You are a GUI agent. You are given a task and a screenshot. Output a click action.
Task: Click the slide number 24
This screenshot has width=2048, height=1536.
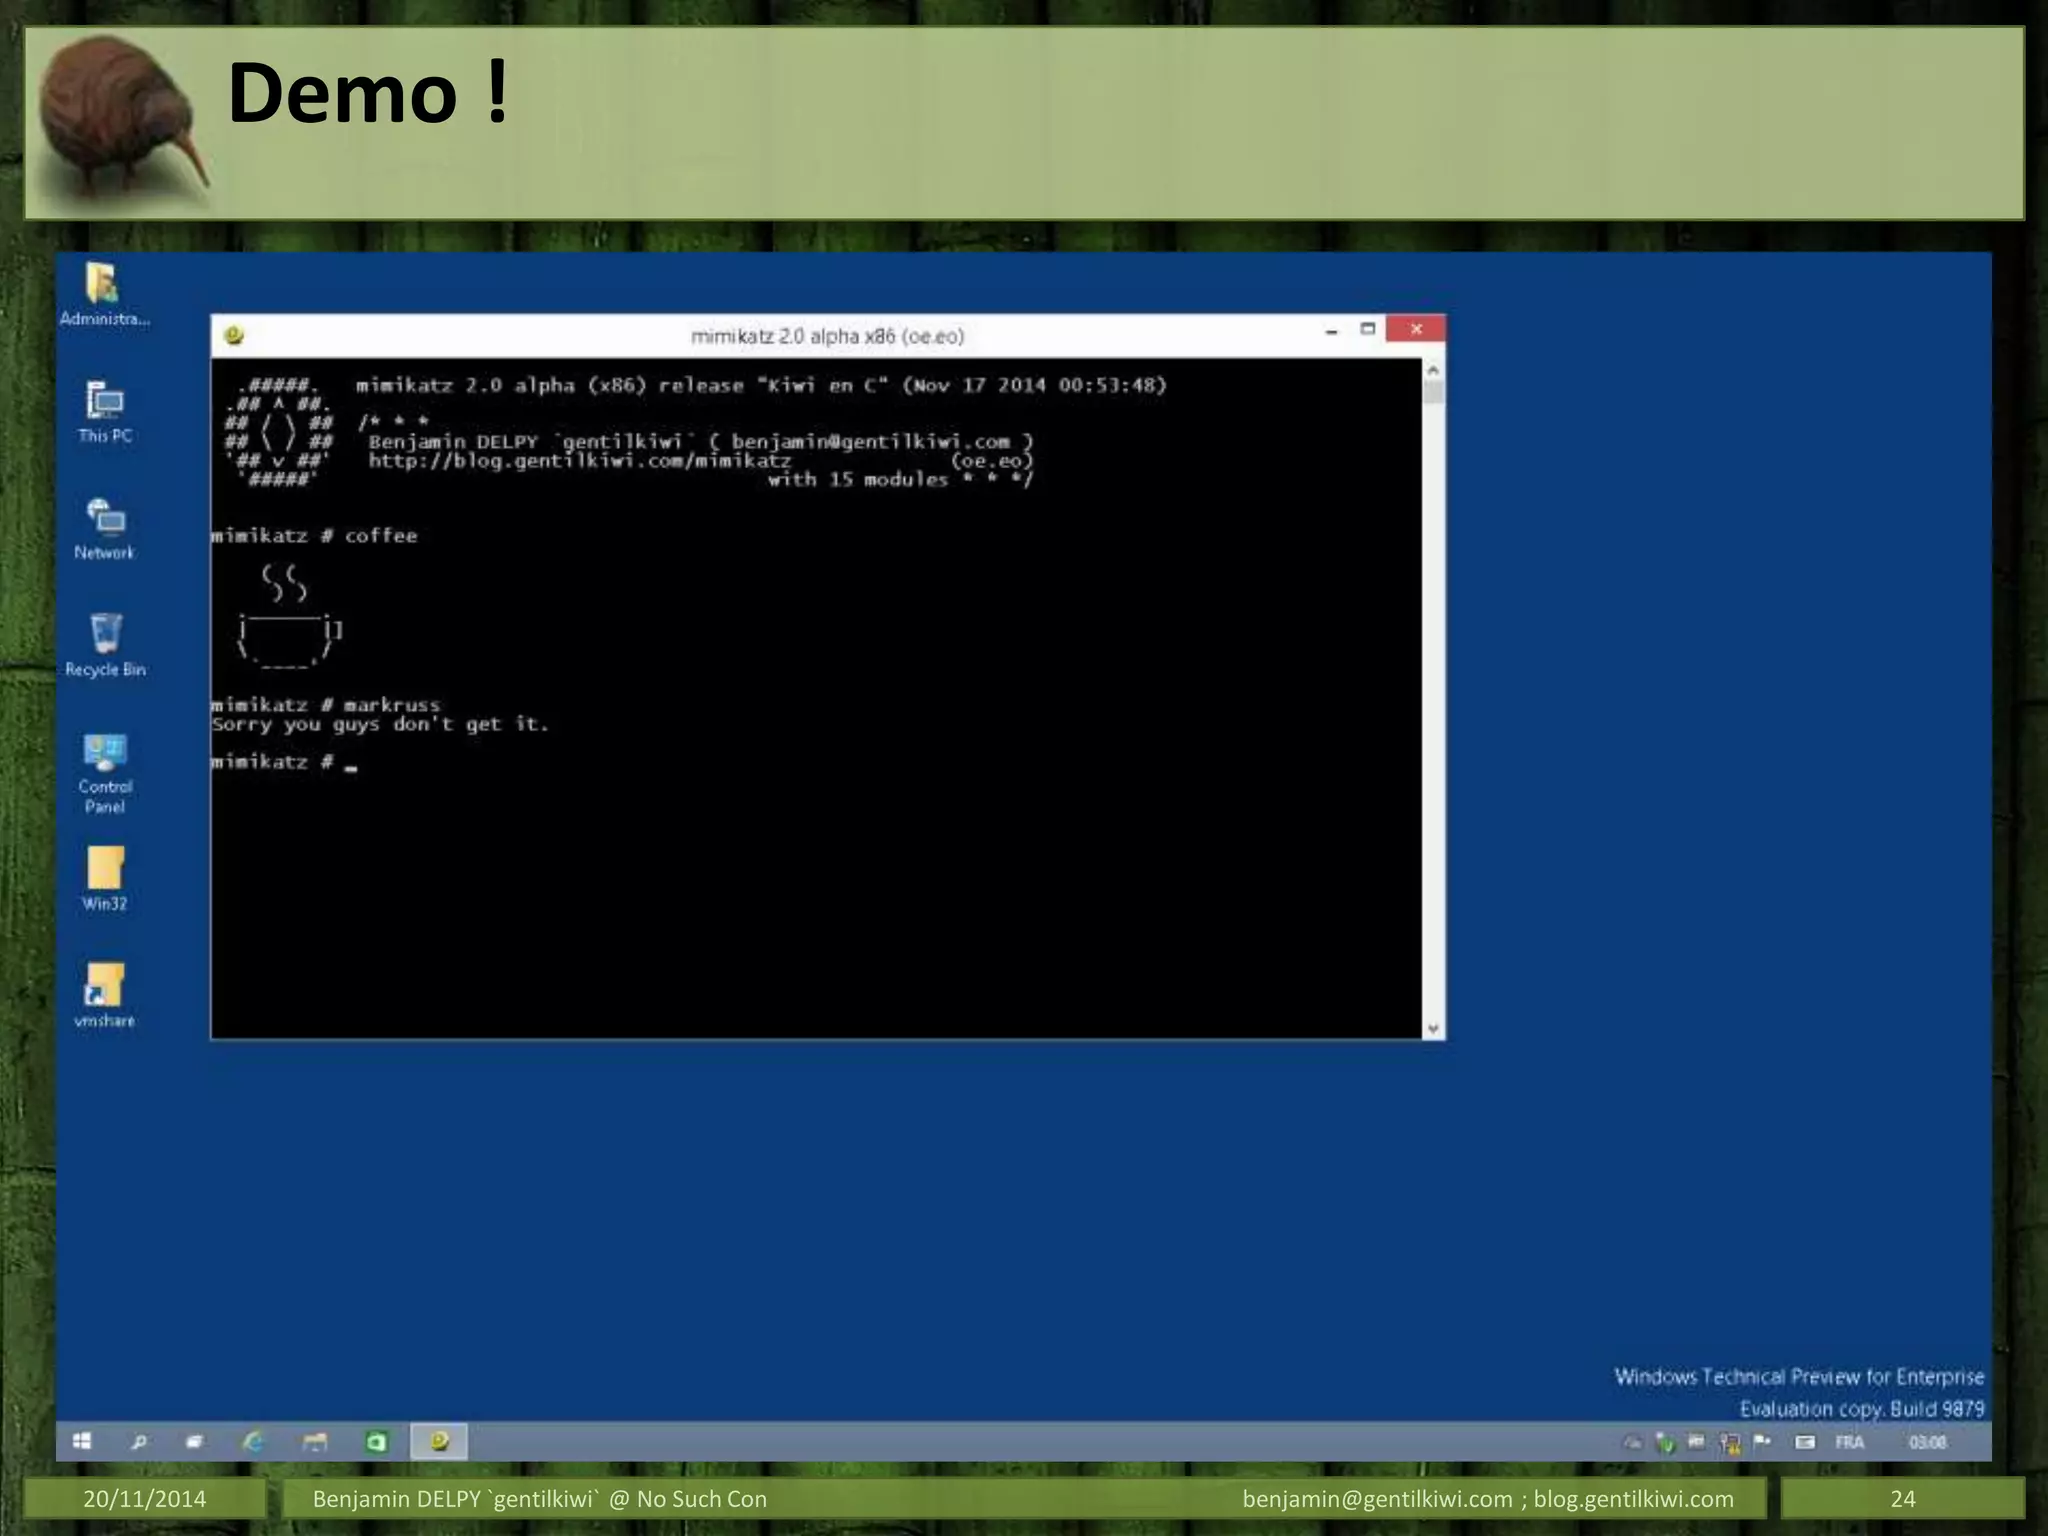1903,1499
